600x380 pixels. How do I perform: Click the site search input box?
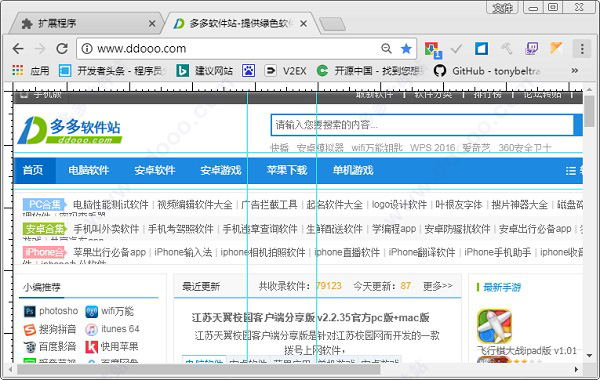tap(422, 125)
